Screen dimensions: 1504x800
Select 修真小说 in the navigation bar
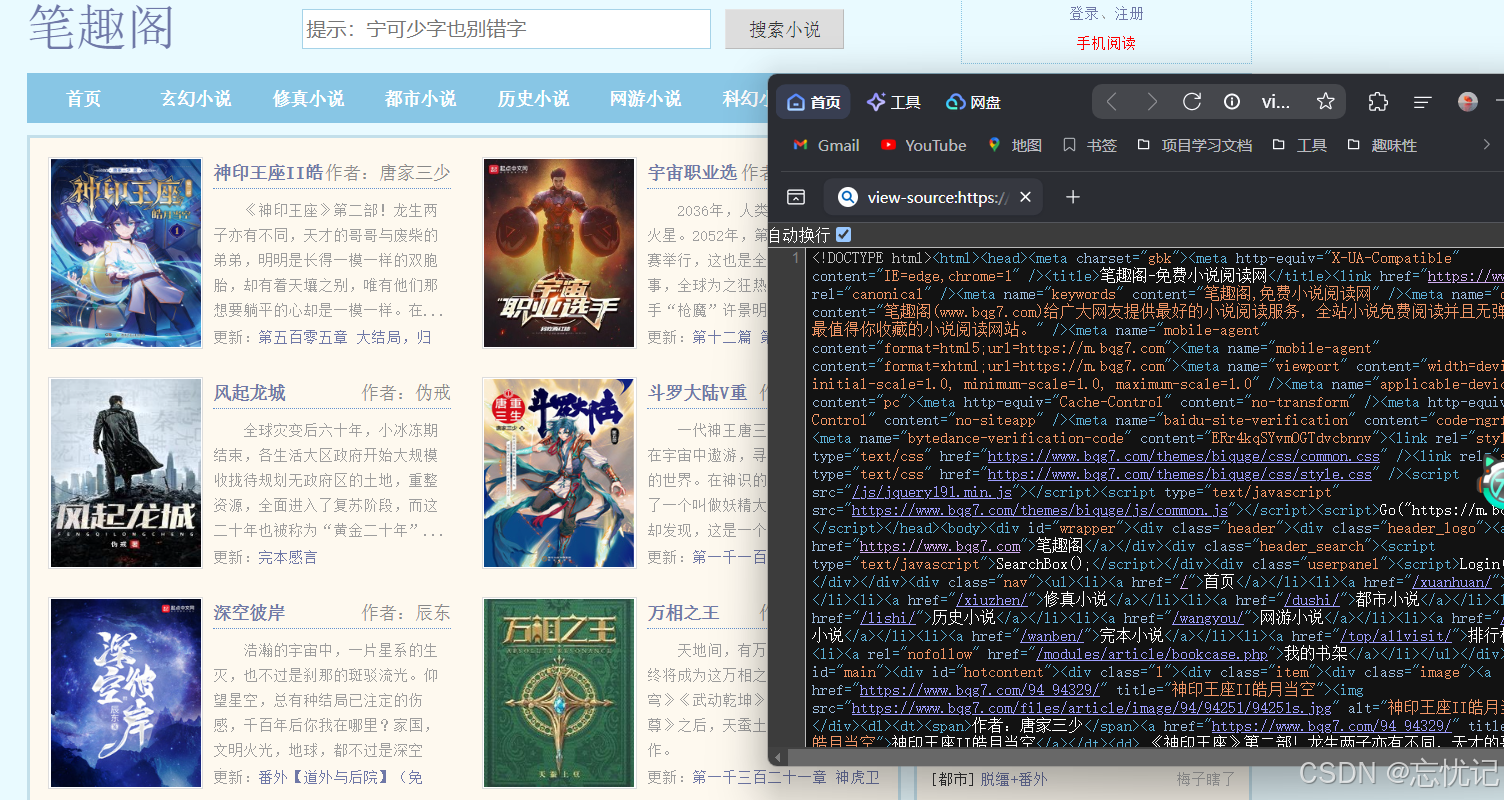[308, 99]
